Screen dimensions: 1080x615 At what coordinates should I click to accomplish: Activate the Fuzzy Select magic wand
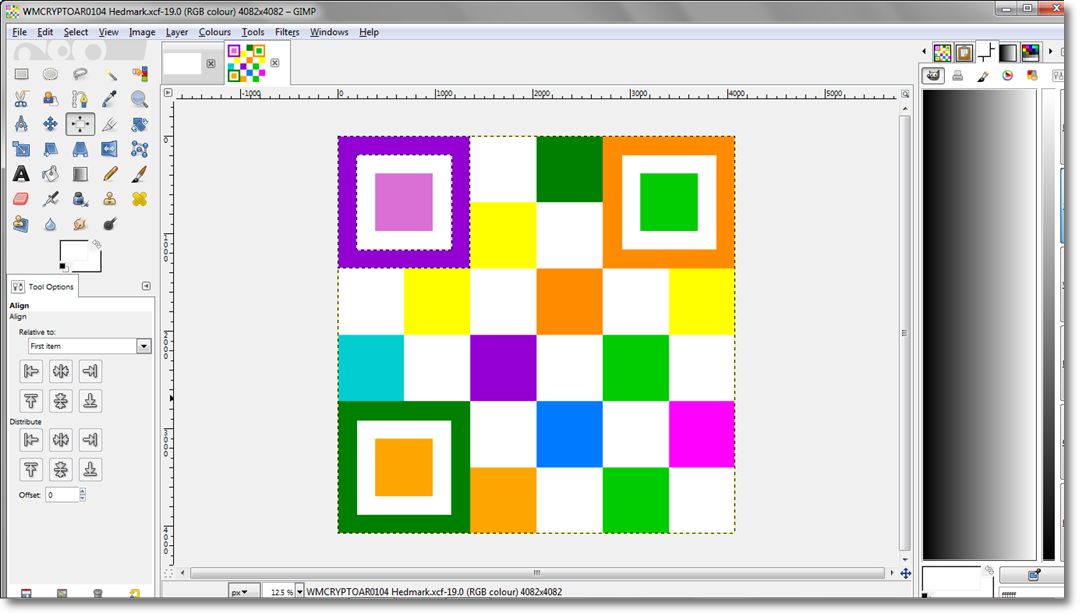pyautogui.click(x=110, y=74)
